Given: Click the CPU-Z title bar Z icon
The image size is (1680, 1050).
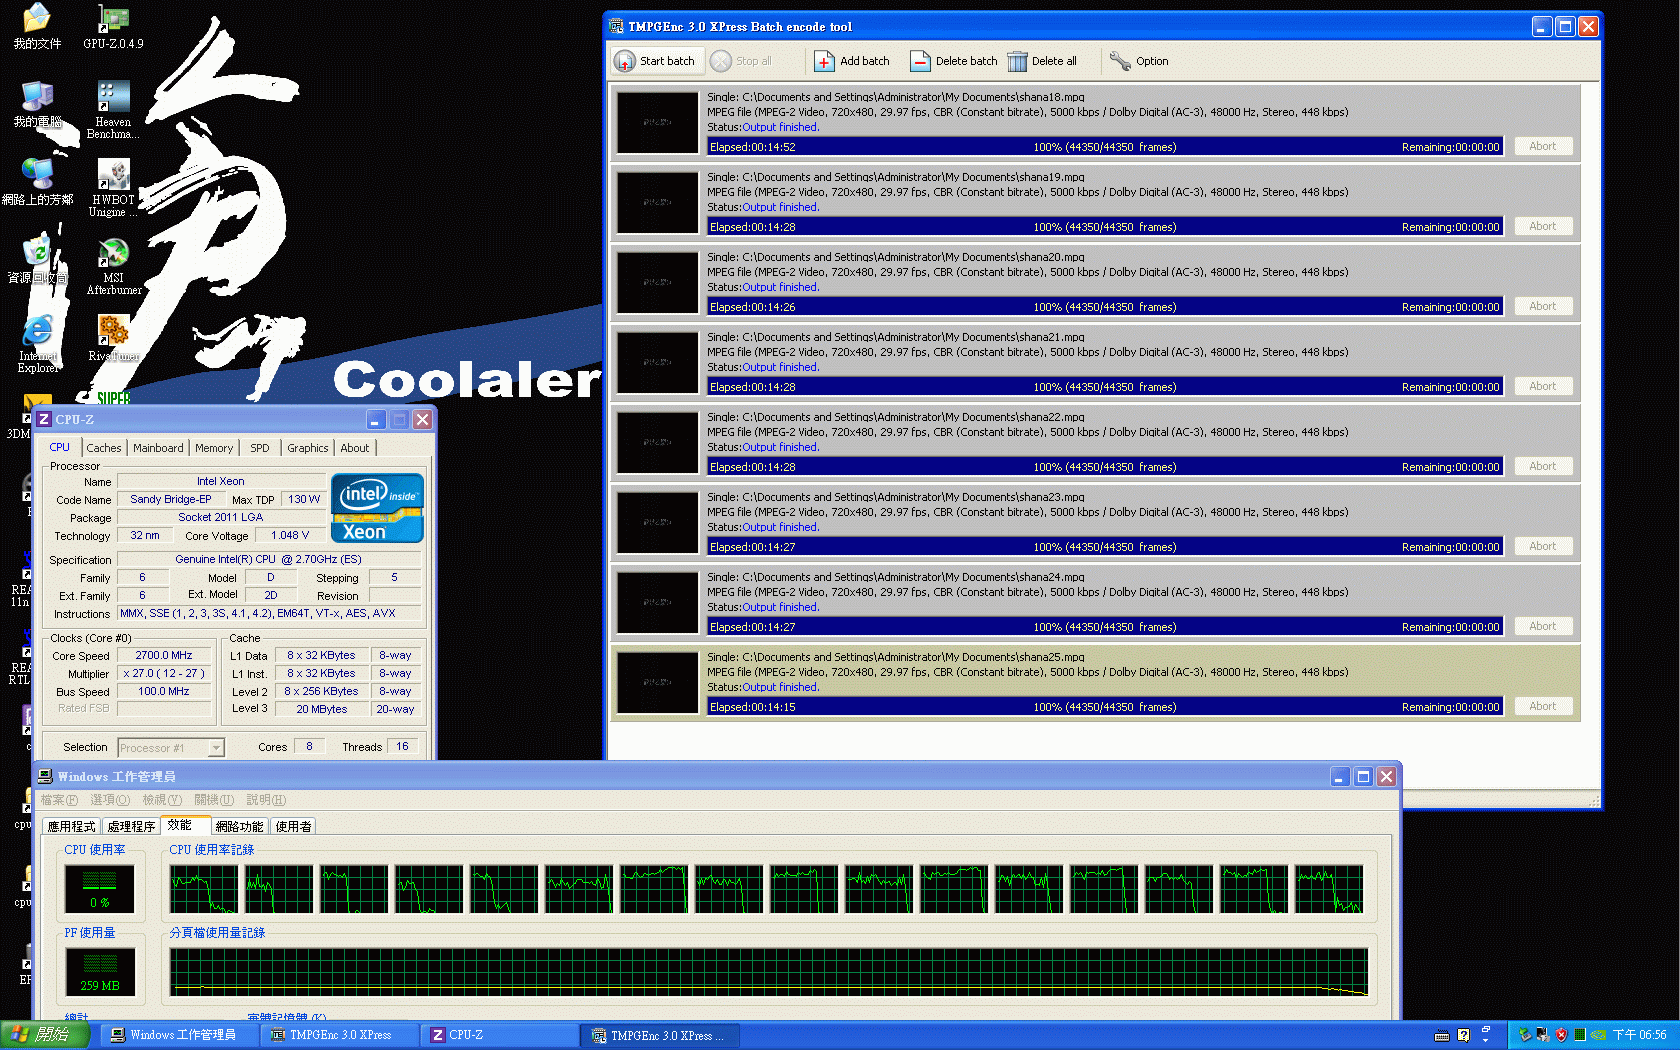Looking at the screenshot, I should point(44,419).
